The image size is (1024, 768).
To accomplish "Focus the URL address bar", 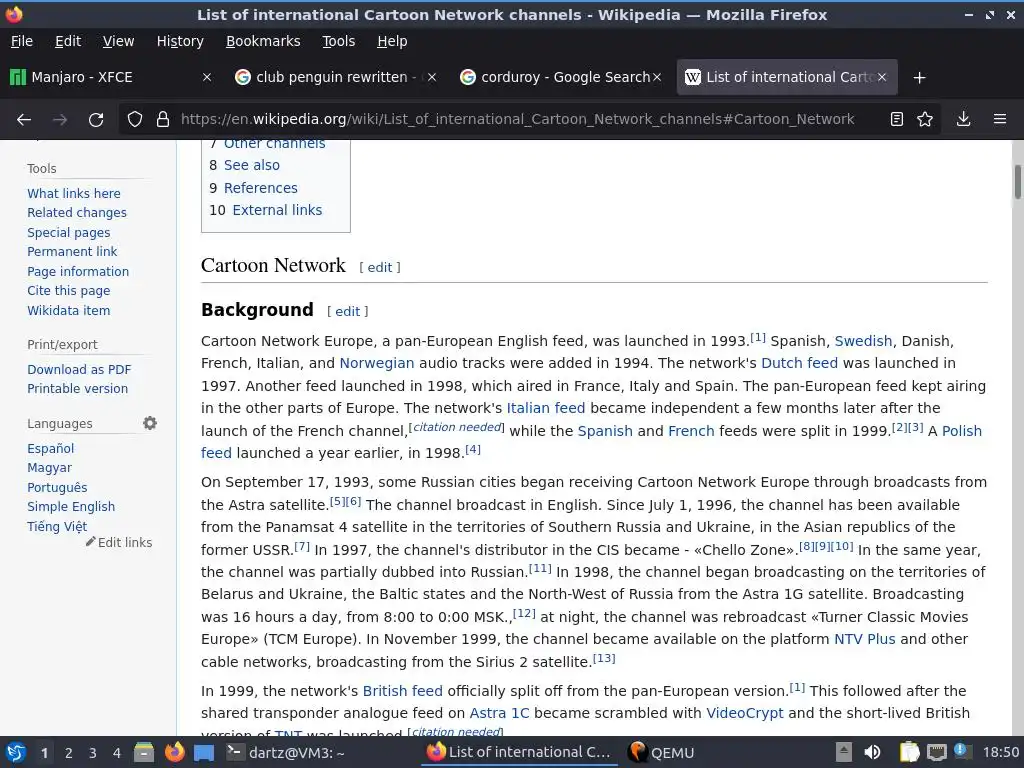I will pos(517,119).
